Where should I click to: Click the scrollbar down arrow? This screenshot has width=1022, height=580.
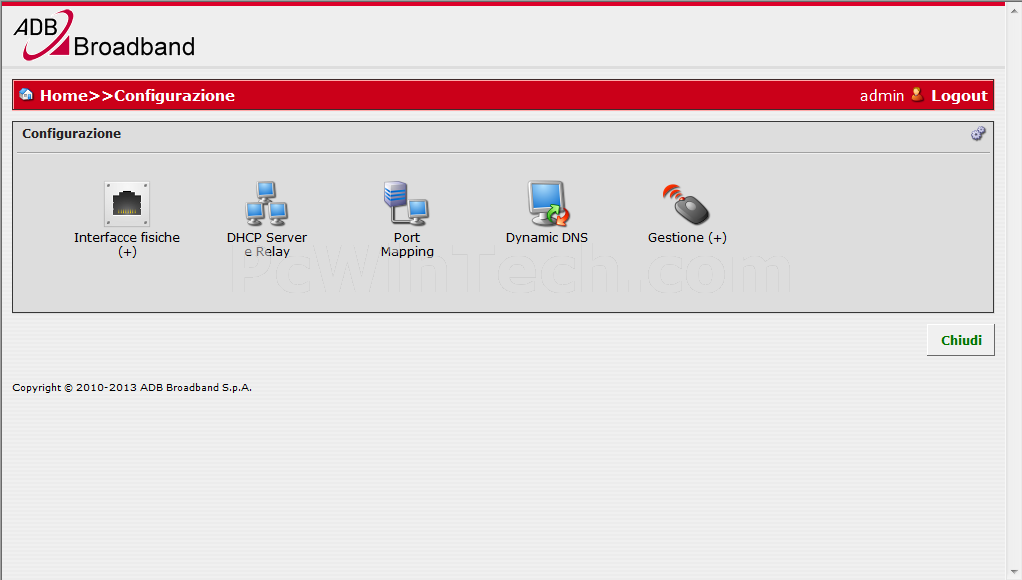pos(1014,572)
